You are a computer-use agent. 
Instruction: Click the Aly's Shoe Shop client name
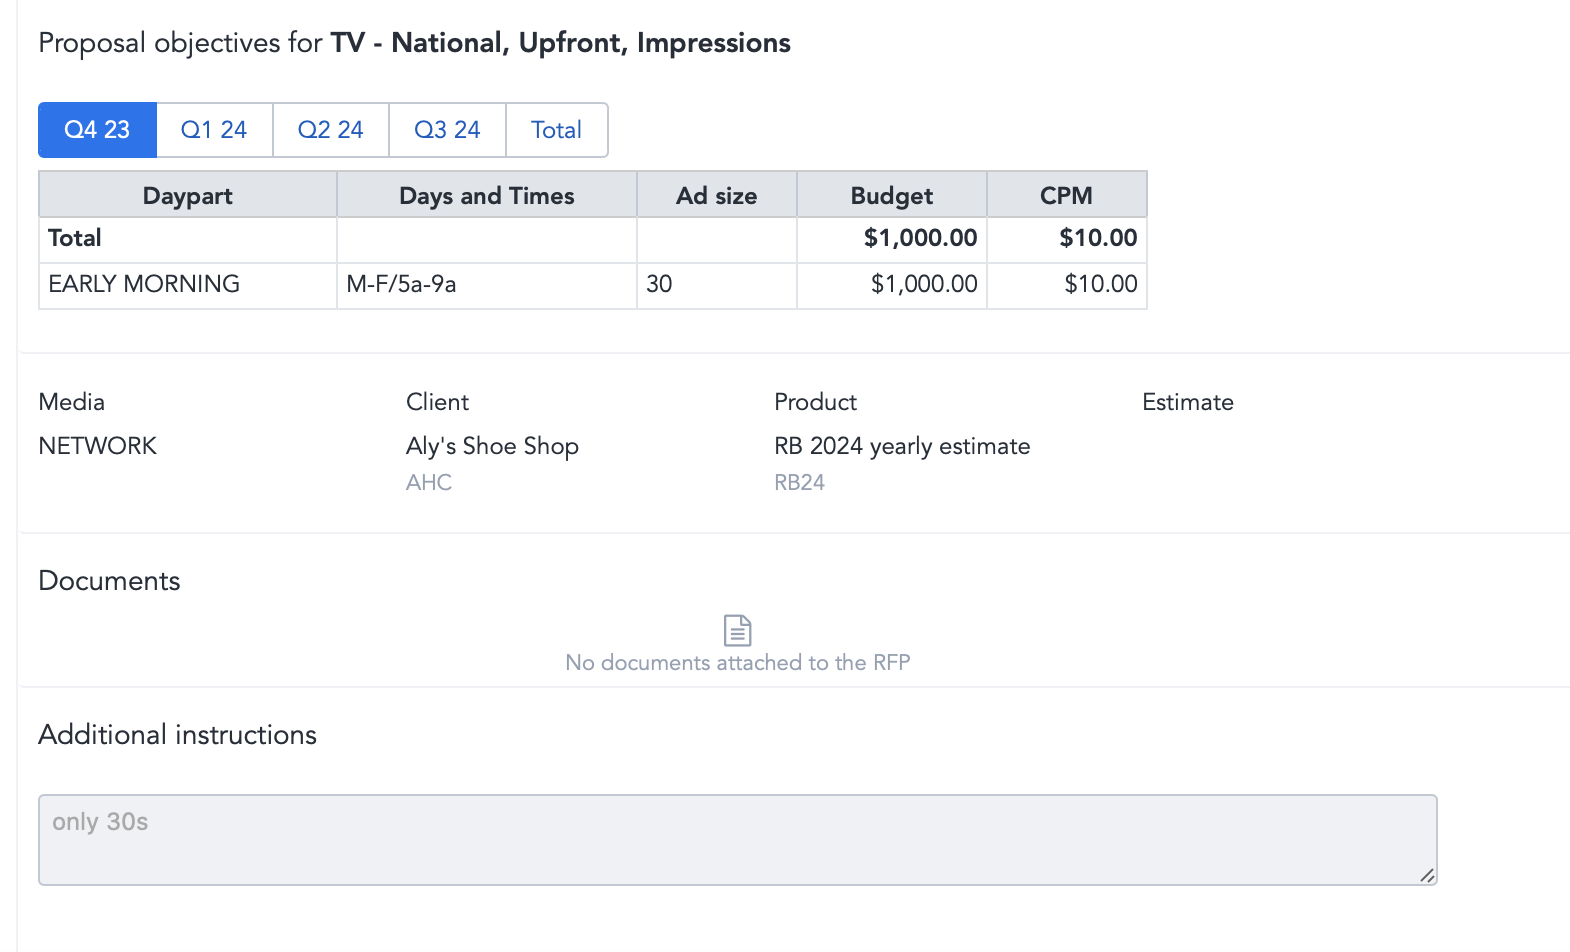[492, 446]
